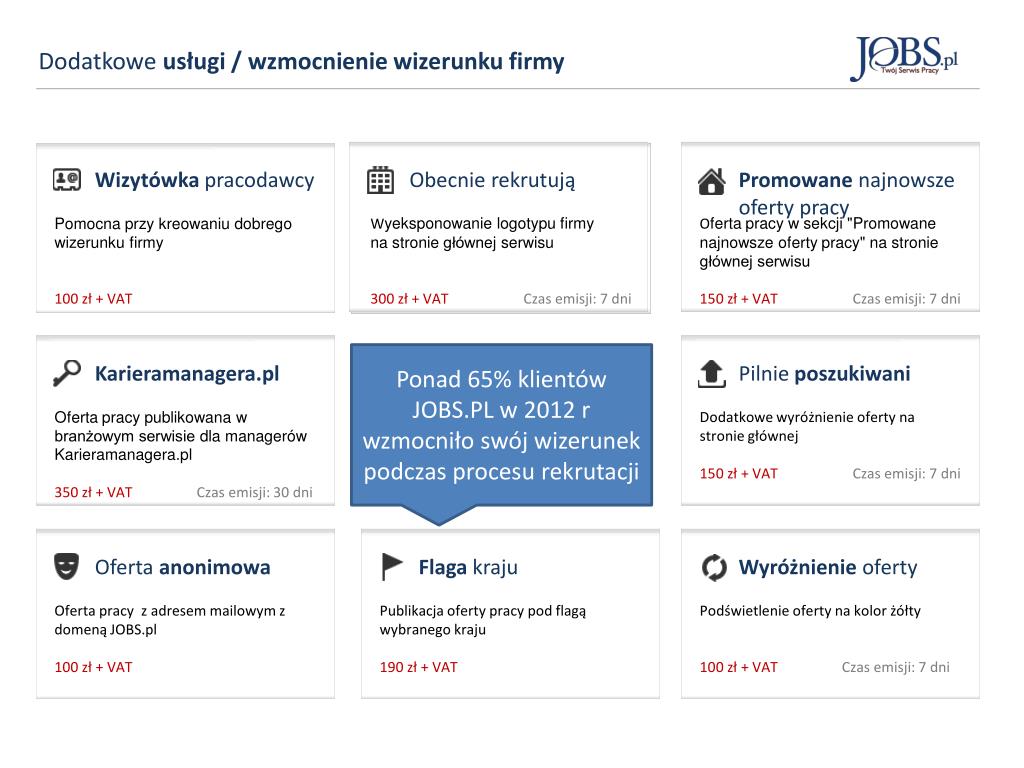Click the Oferta anonimowa heading
The width and height of the screenshot is (1024, 768).
182,568
